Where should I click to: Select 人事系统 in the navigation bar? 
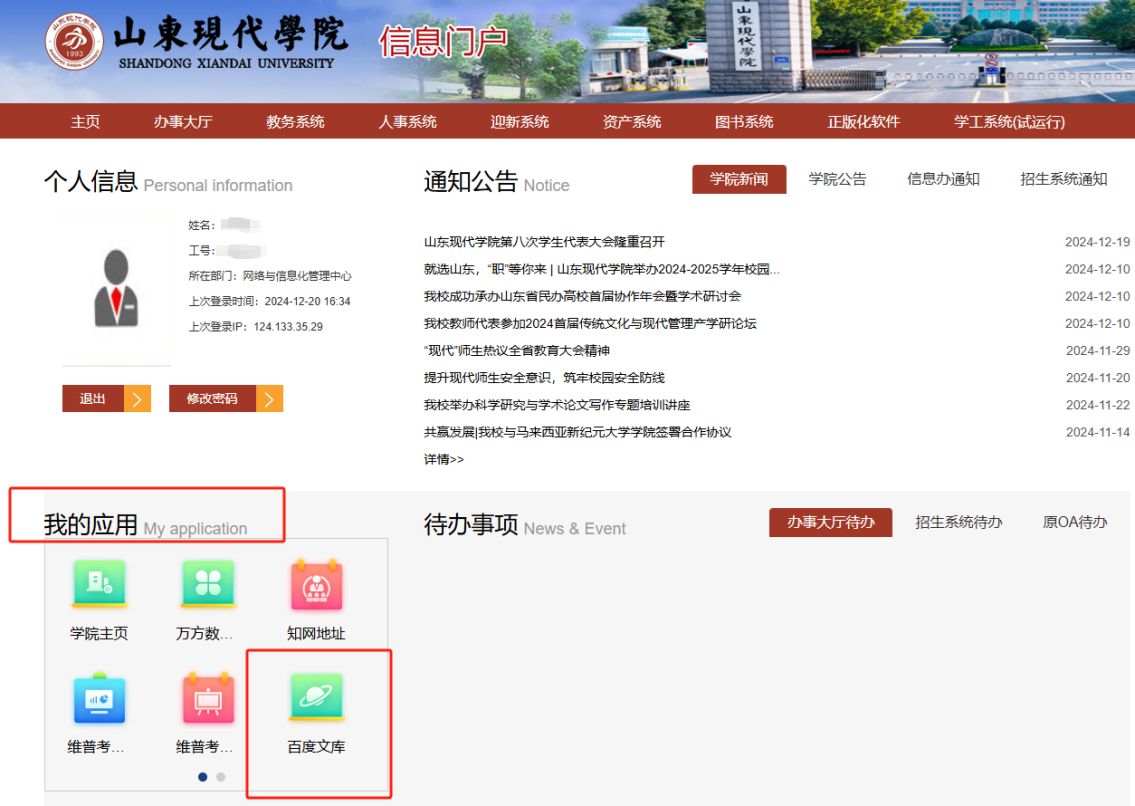408,122
